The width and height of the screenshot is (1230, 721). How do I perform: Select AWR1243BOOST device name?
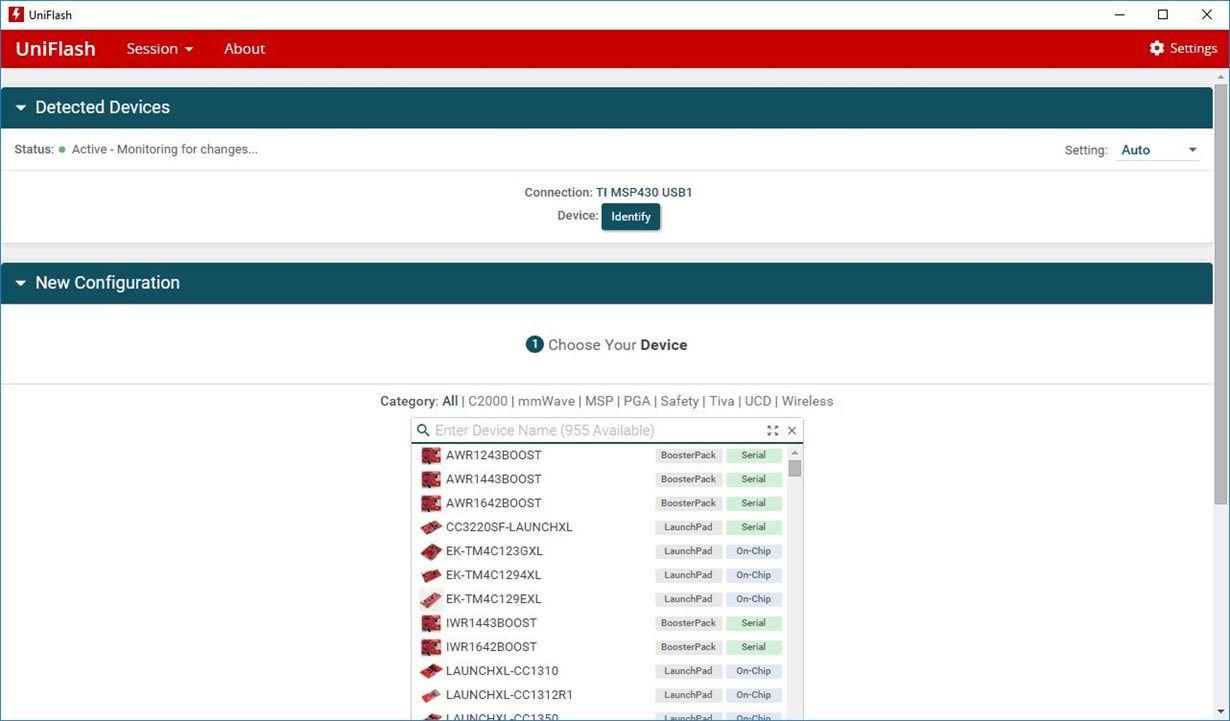(494, 455)
